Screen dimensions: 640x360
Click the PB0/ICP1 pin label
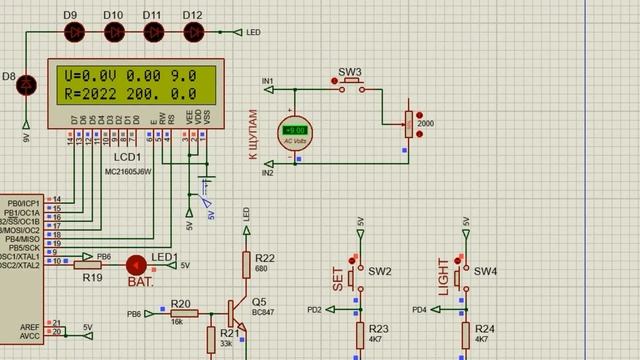point(24,204)
